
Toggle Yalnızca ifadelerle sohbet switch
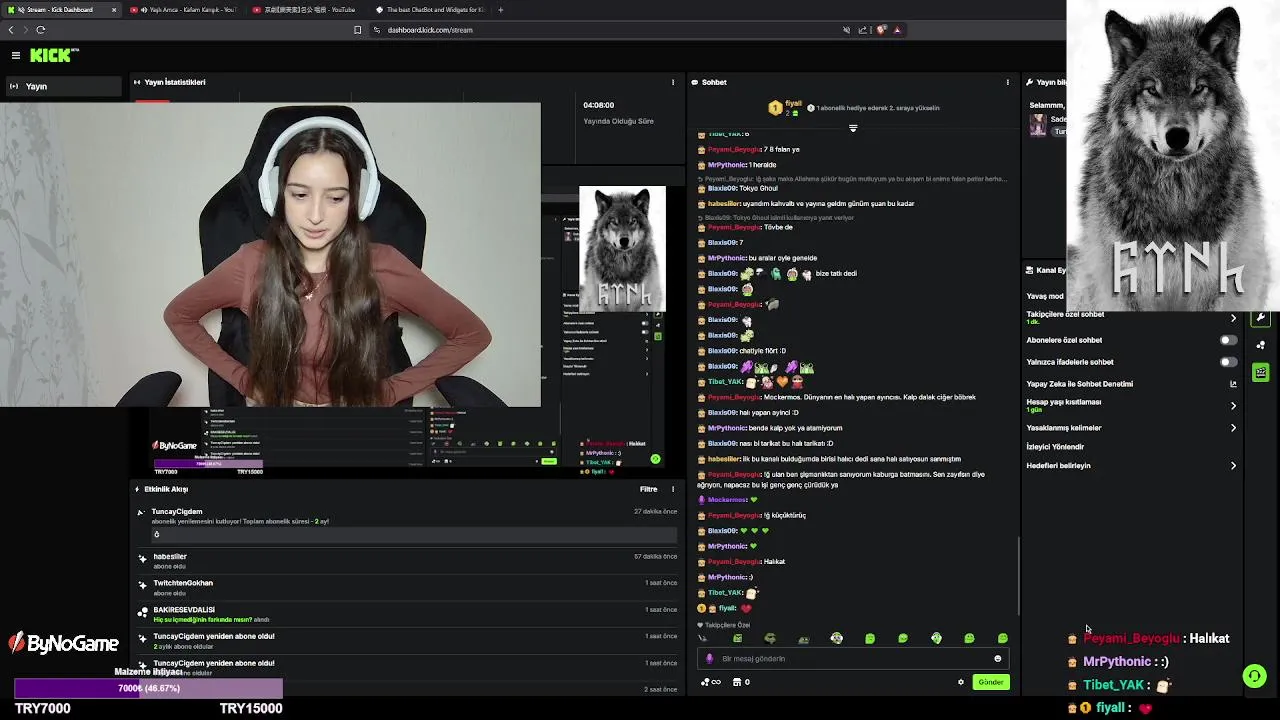pyautogui.click(x=1228, y=362)
